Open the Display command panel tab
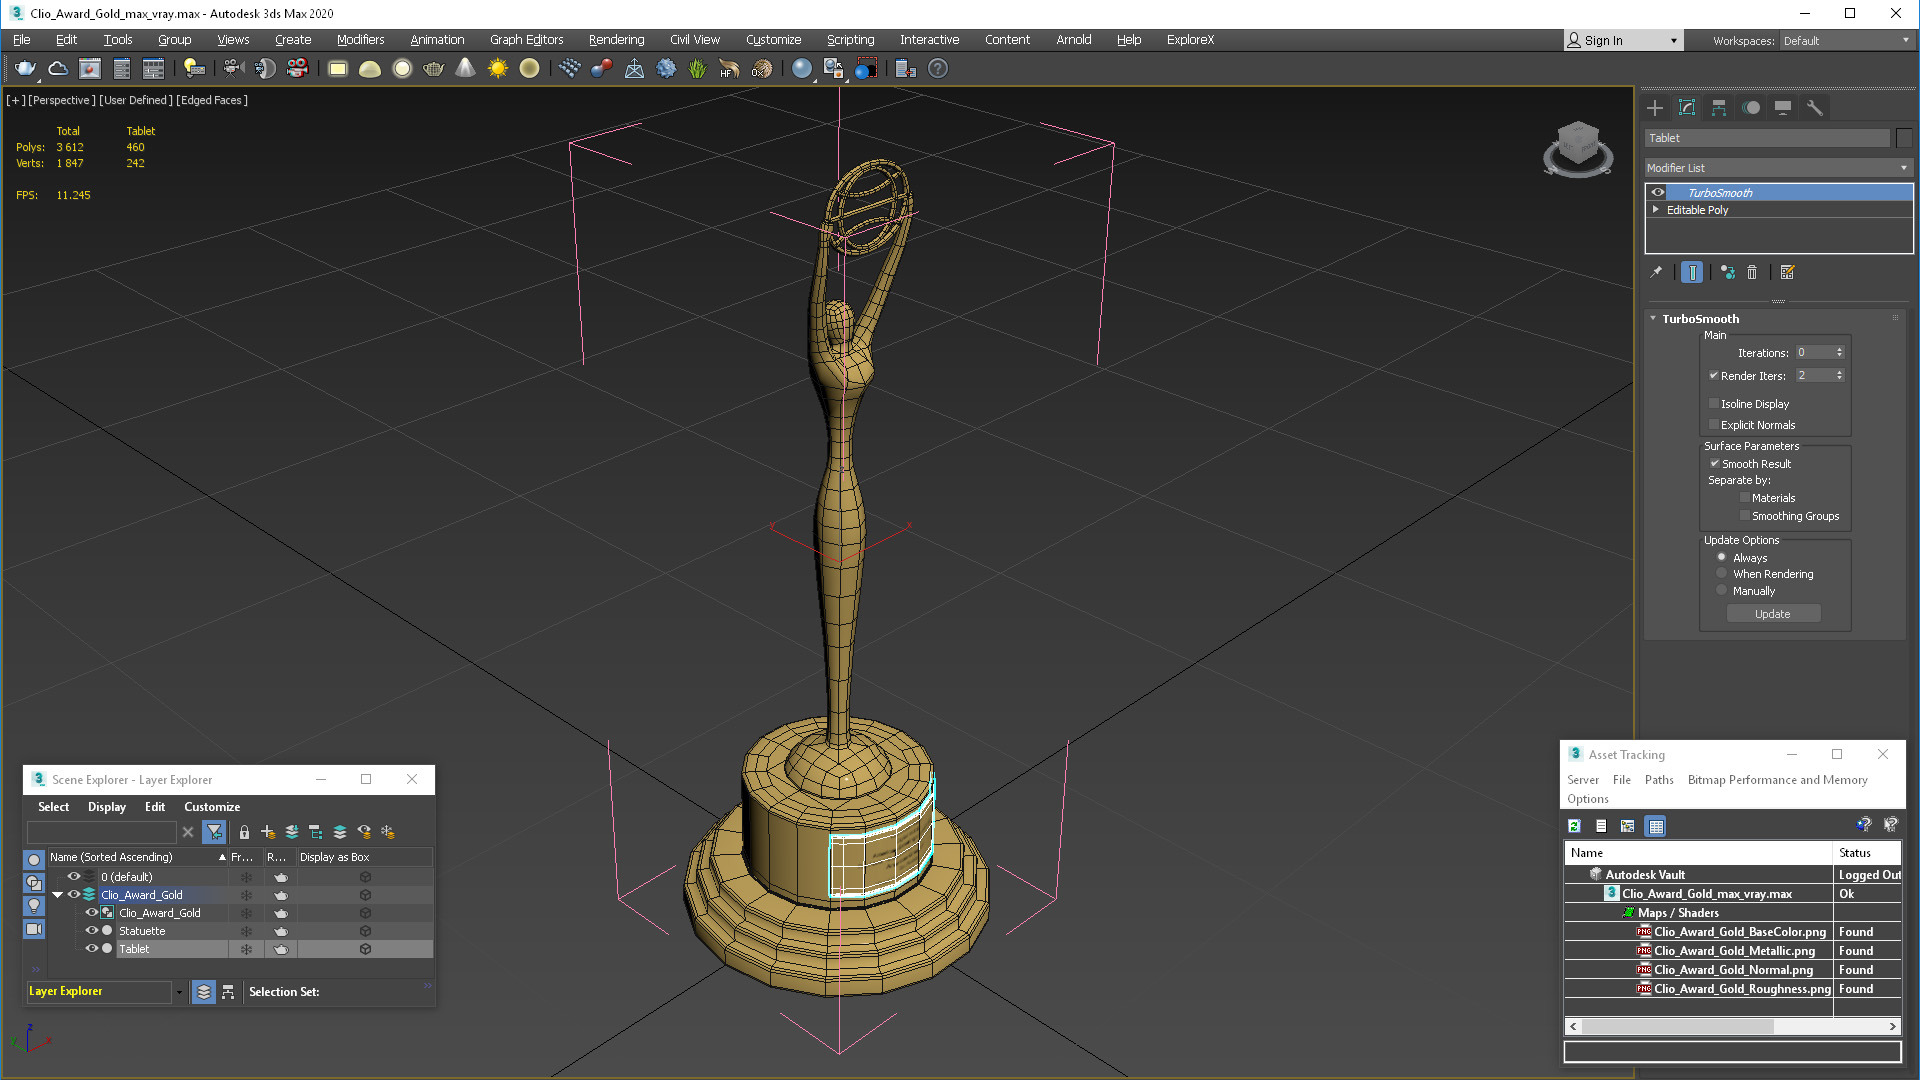1920x1080 pixels. [1783, 108]
